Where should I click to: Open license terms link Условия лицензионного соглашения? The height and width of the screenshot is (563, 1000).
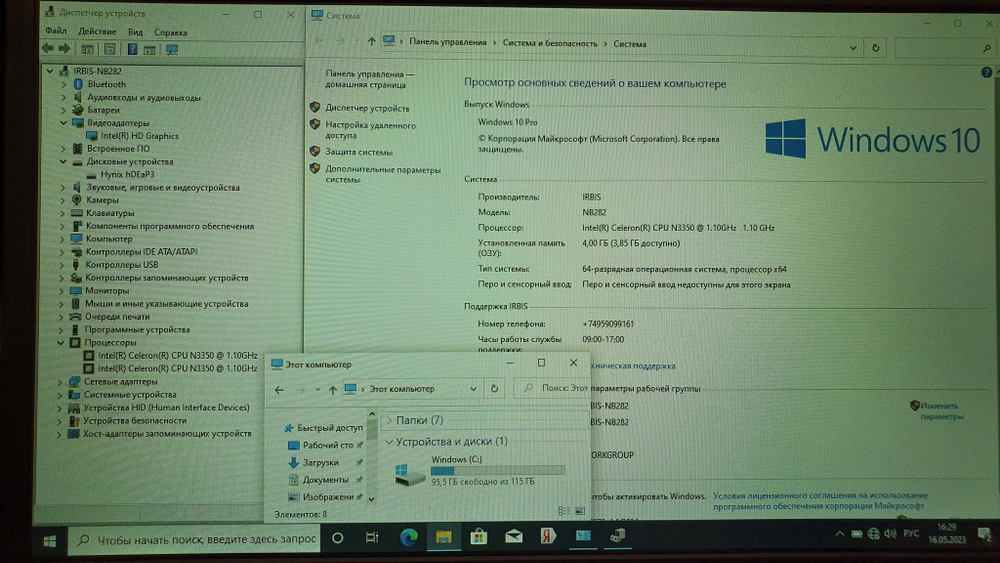(820, 501)
